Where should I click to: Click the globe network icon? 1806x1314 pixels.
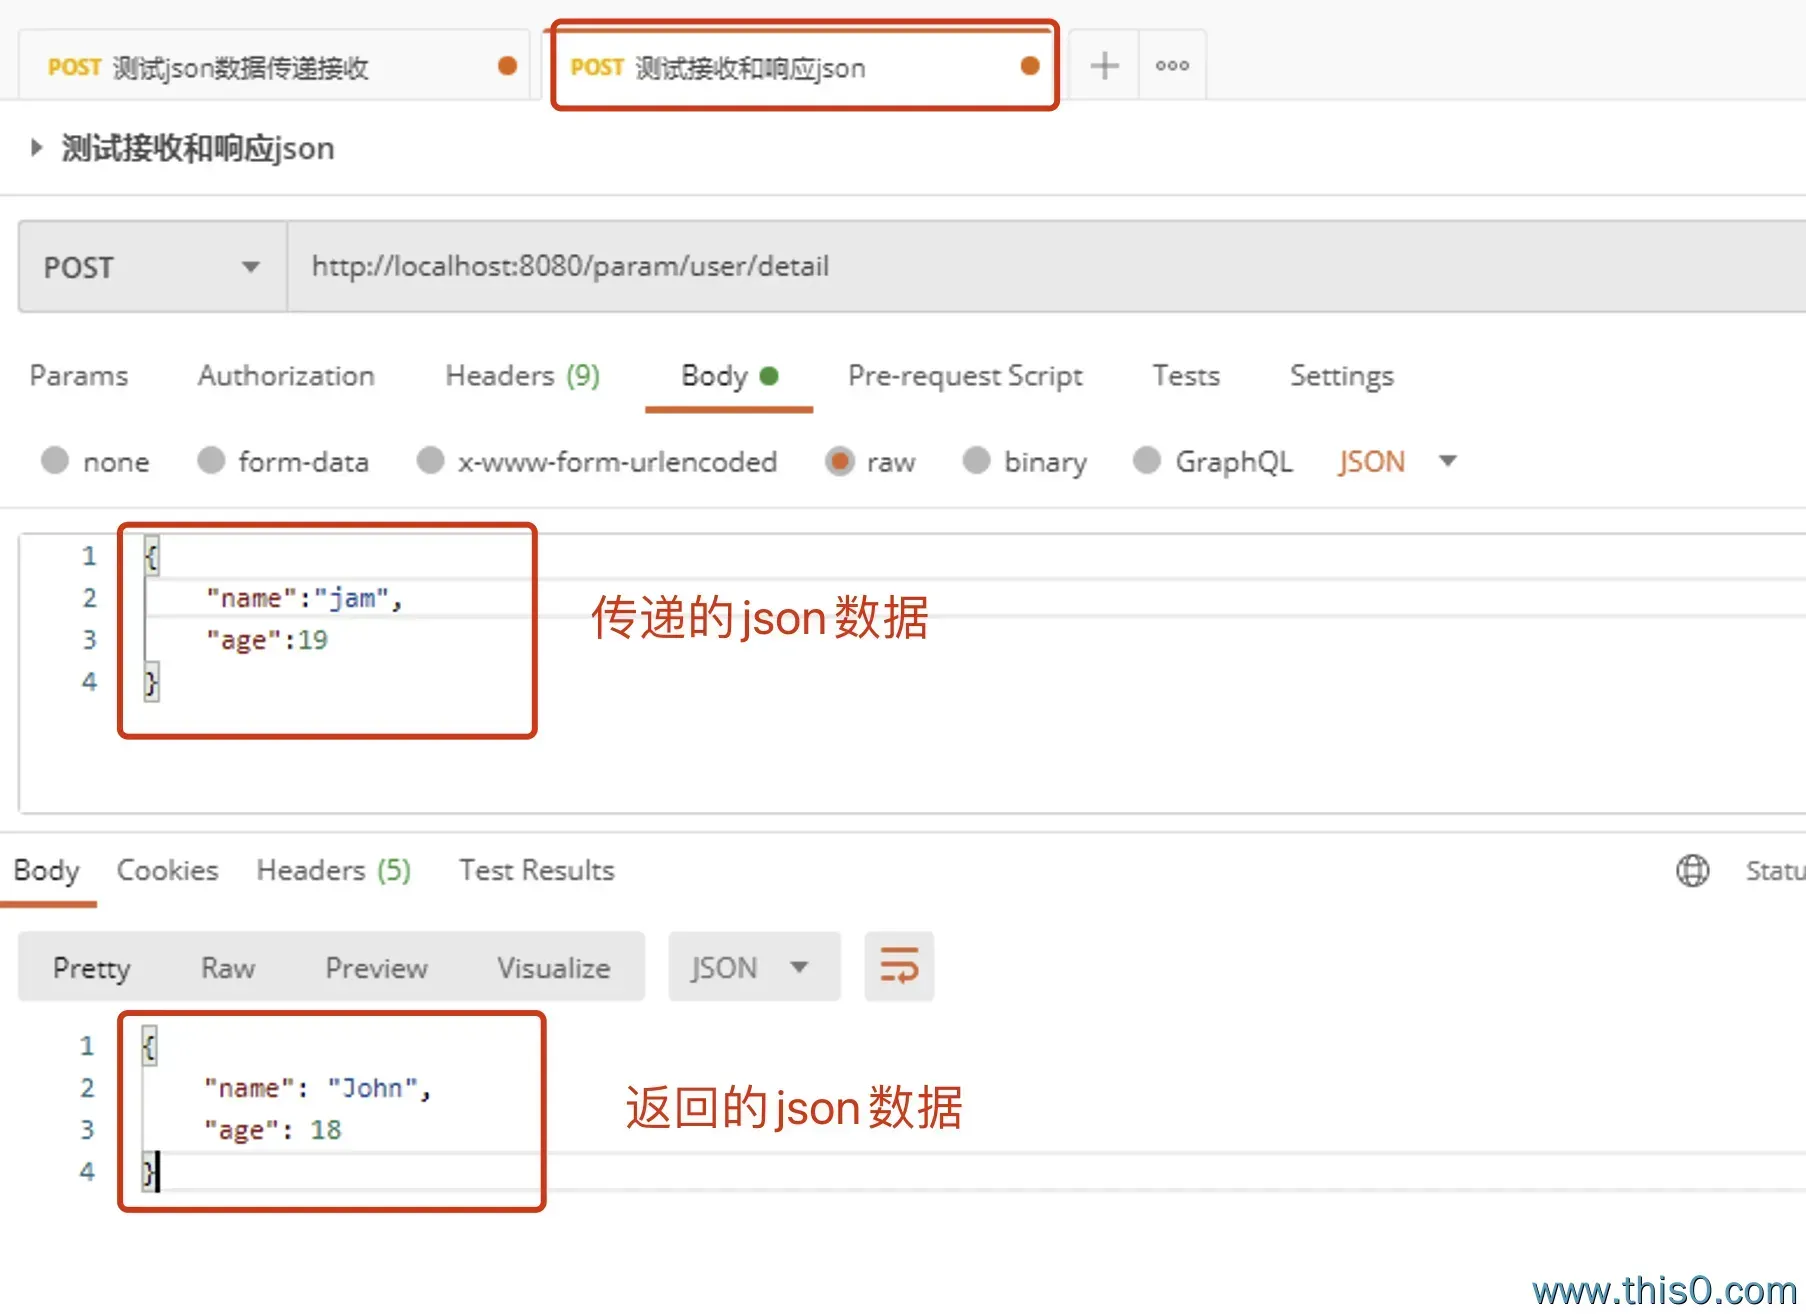click(1692, 870)
